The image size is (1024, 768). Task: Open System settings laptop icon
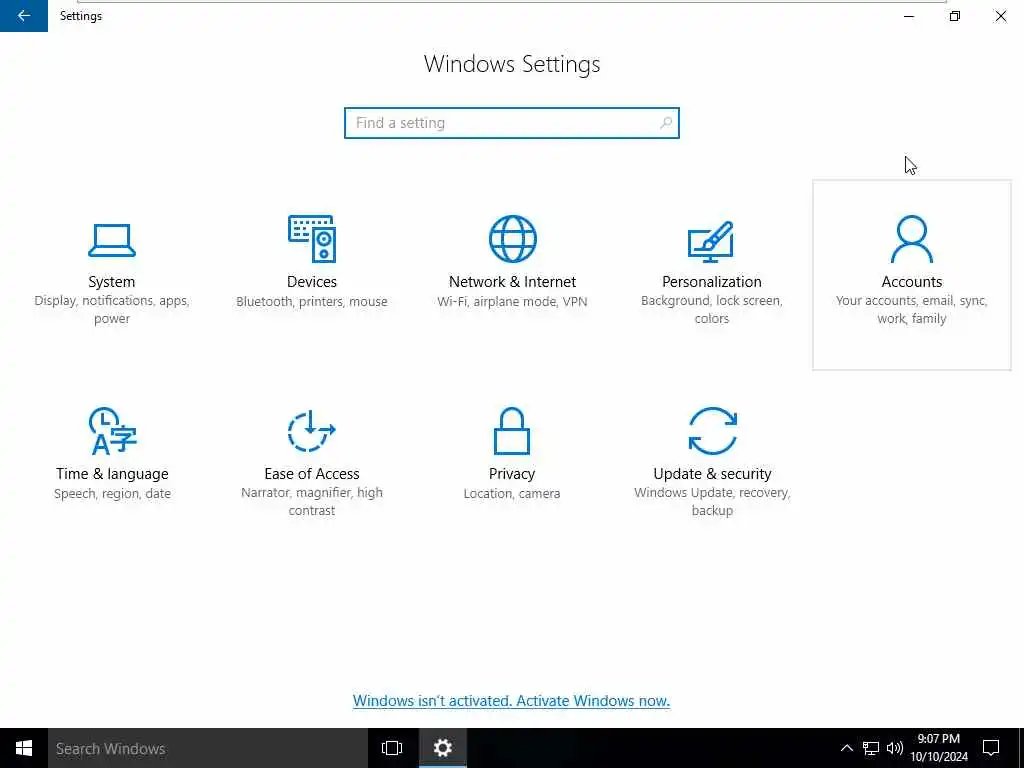(112, 240)
